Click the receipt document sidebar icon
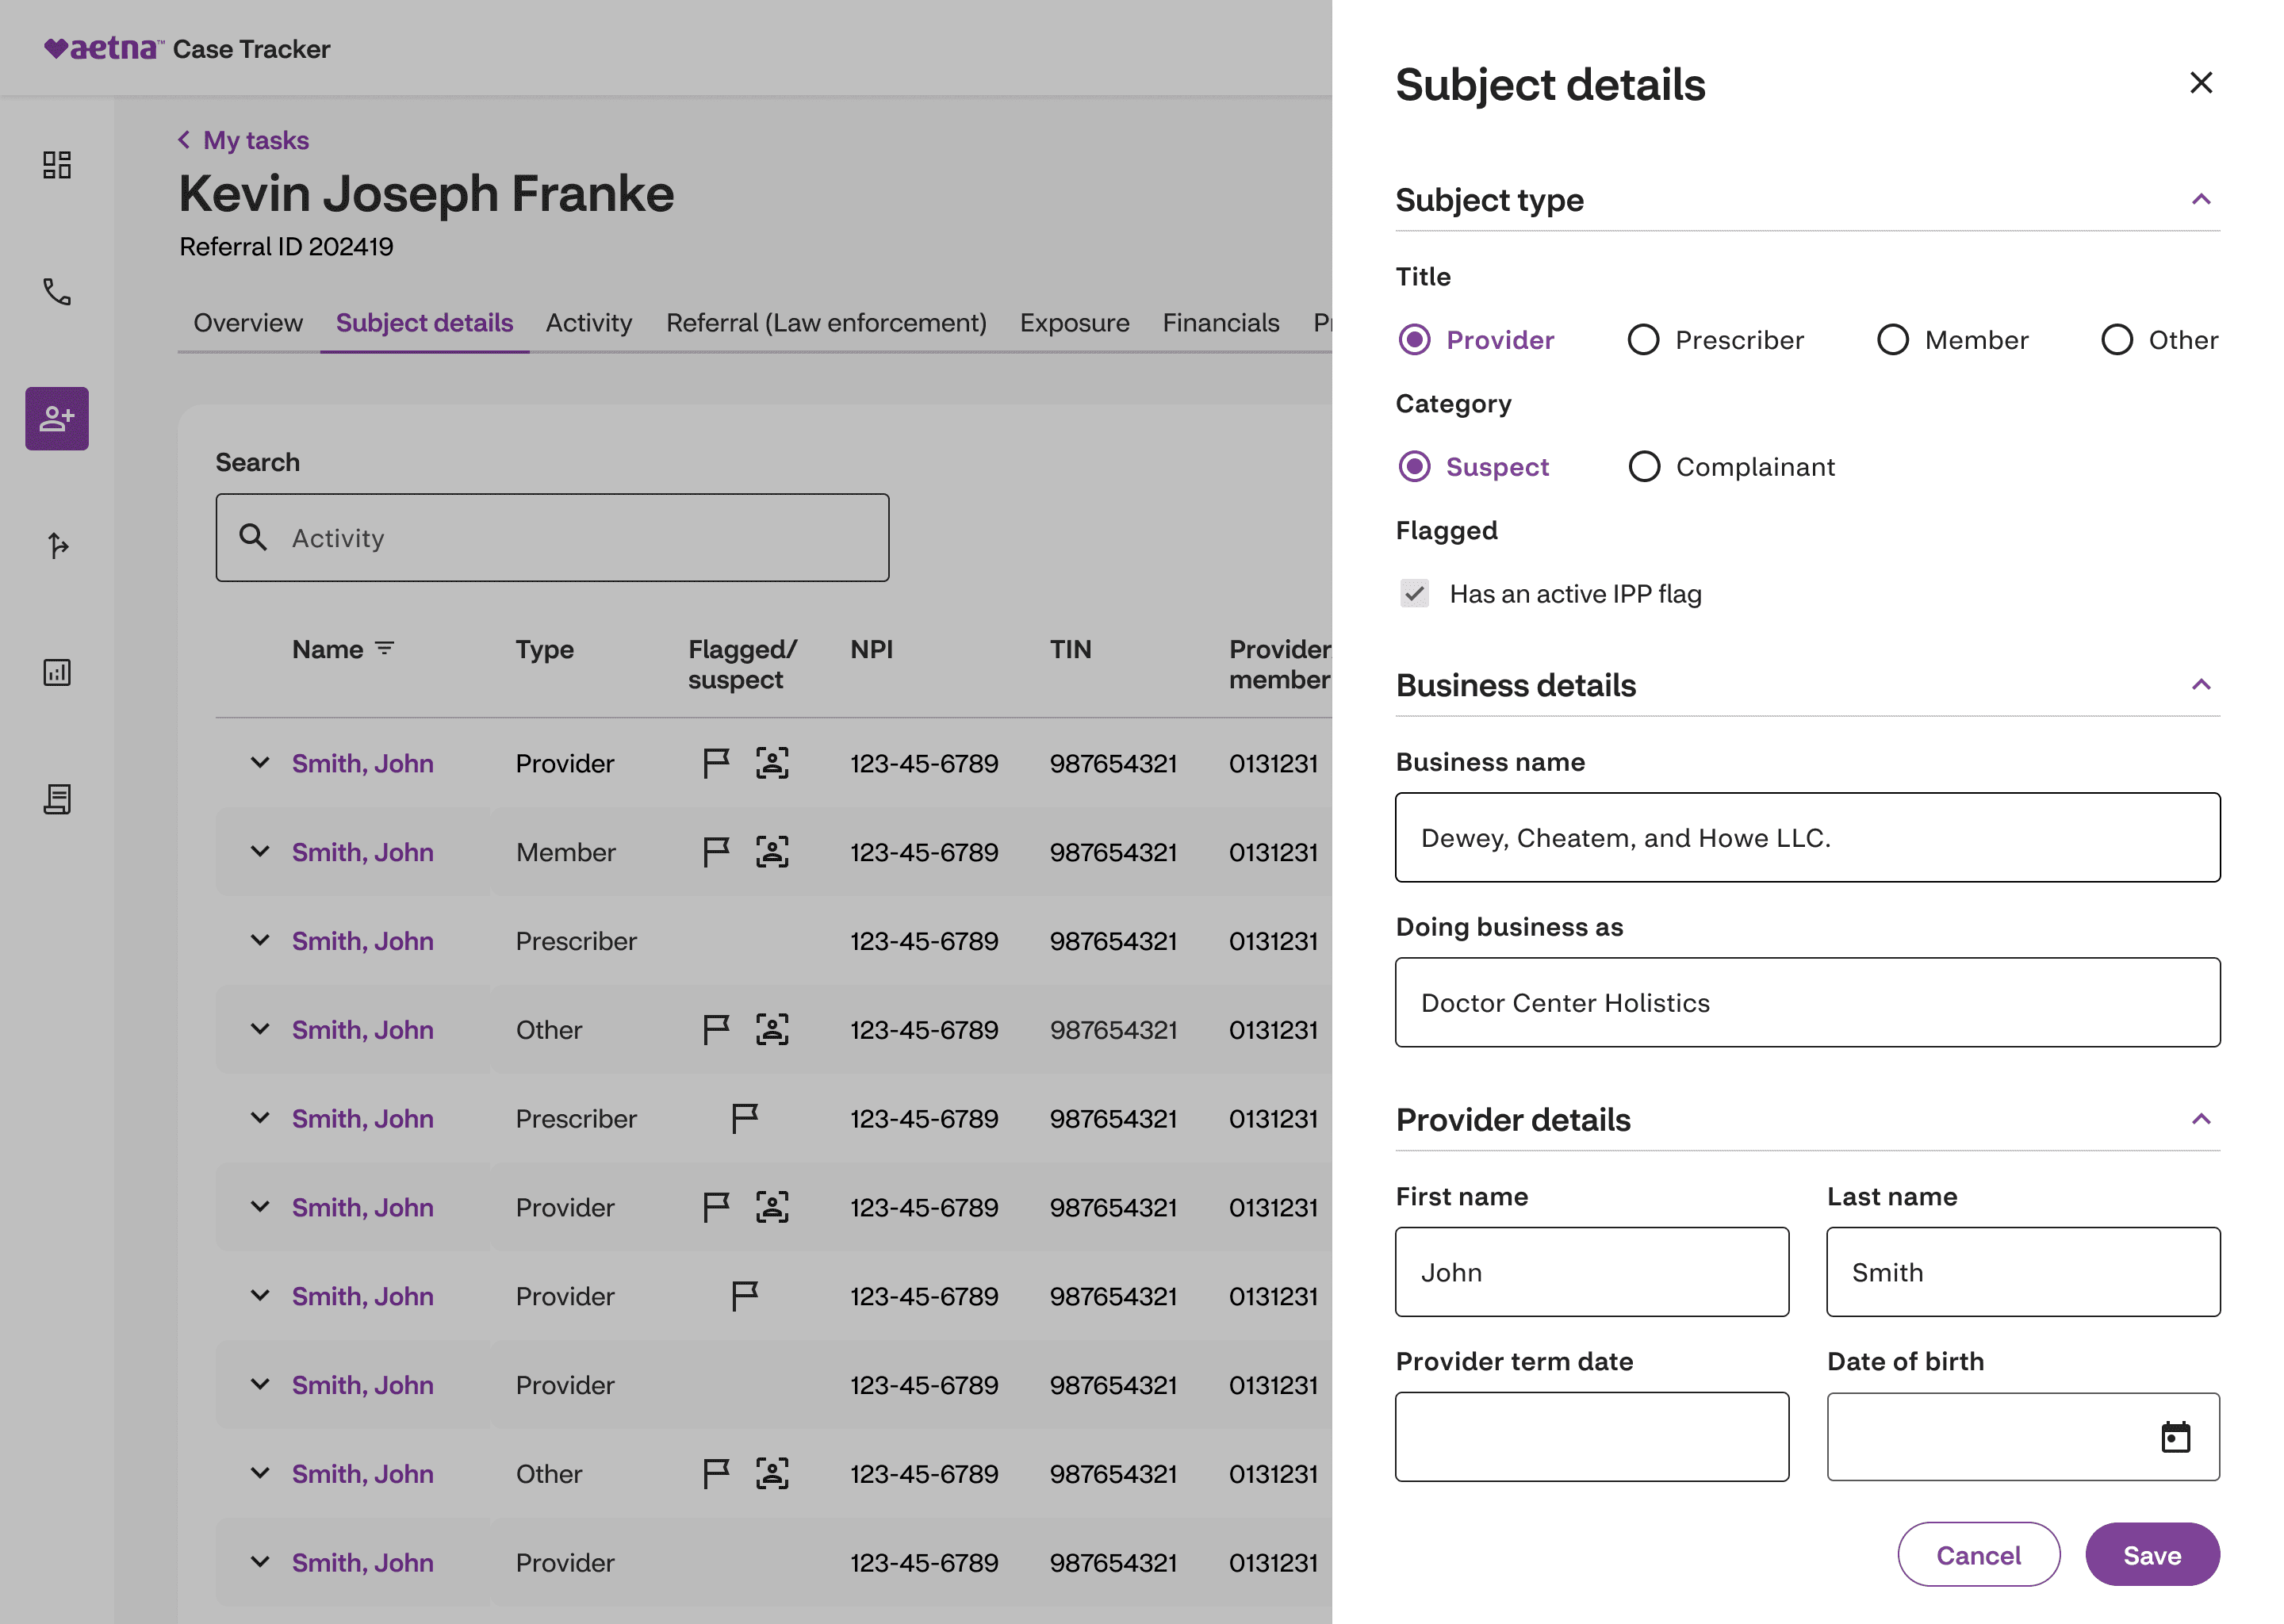This screenshot has width=2284, height=1624. 57,799
